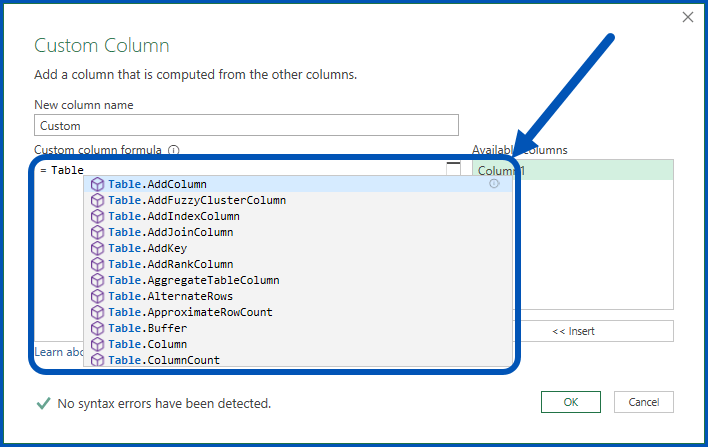708x447 pixels.
Task: Click the New column name field
Action: coord(246,125)
